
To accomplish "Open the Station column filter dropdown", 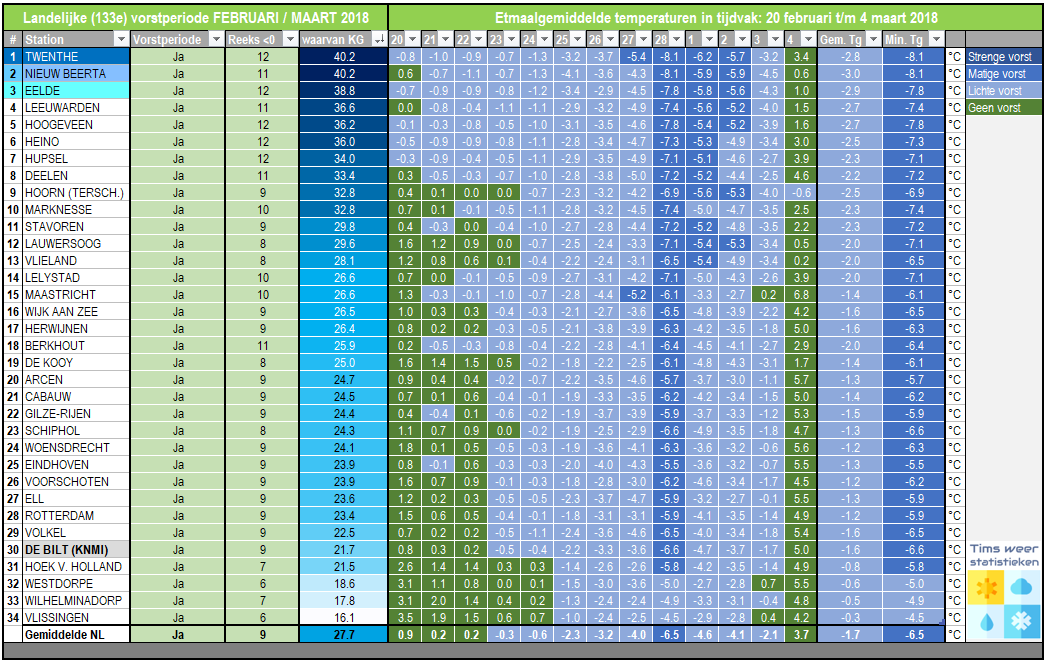I will pyautogui.click(x=121, y=39).
